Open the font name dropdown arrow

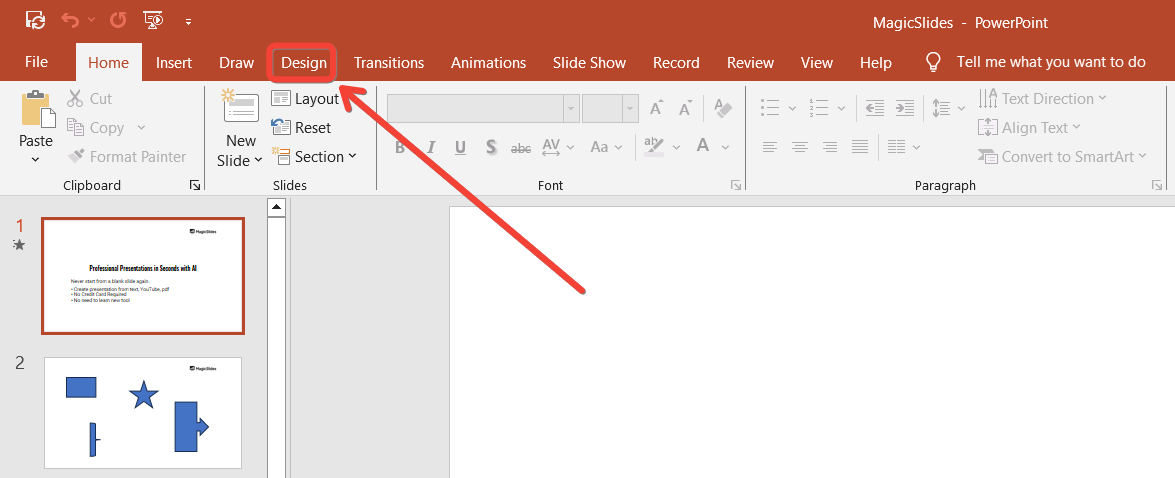(572, 108)
